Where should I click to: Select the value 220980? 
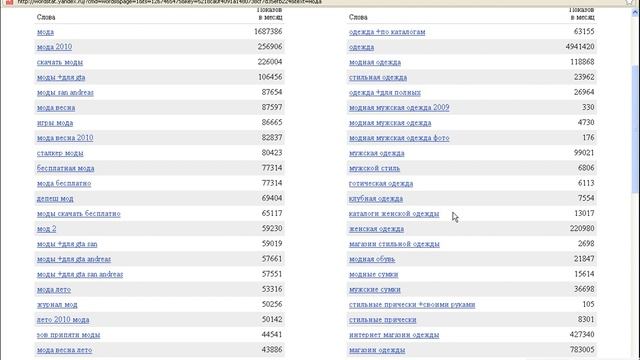(x=582, y=228)
